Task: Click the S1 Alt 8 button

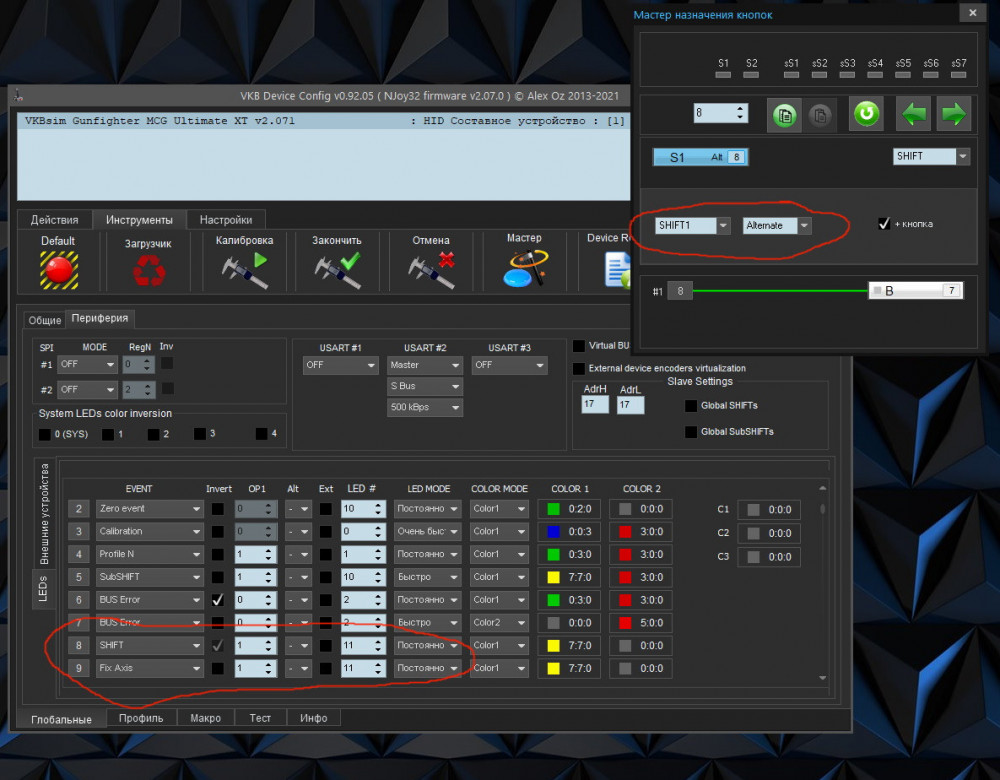Action: [699, 157]
